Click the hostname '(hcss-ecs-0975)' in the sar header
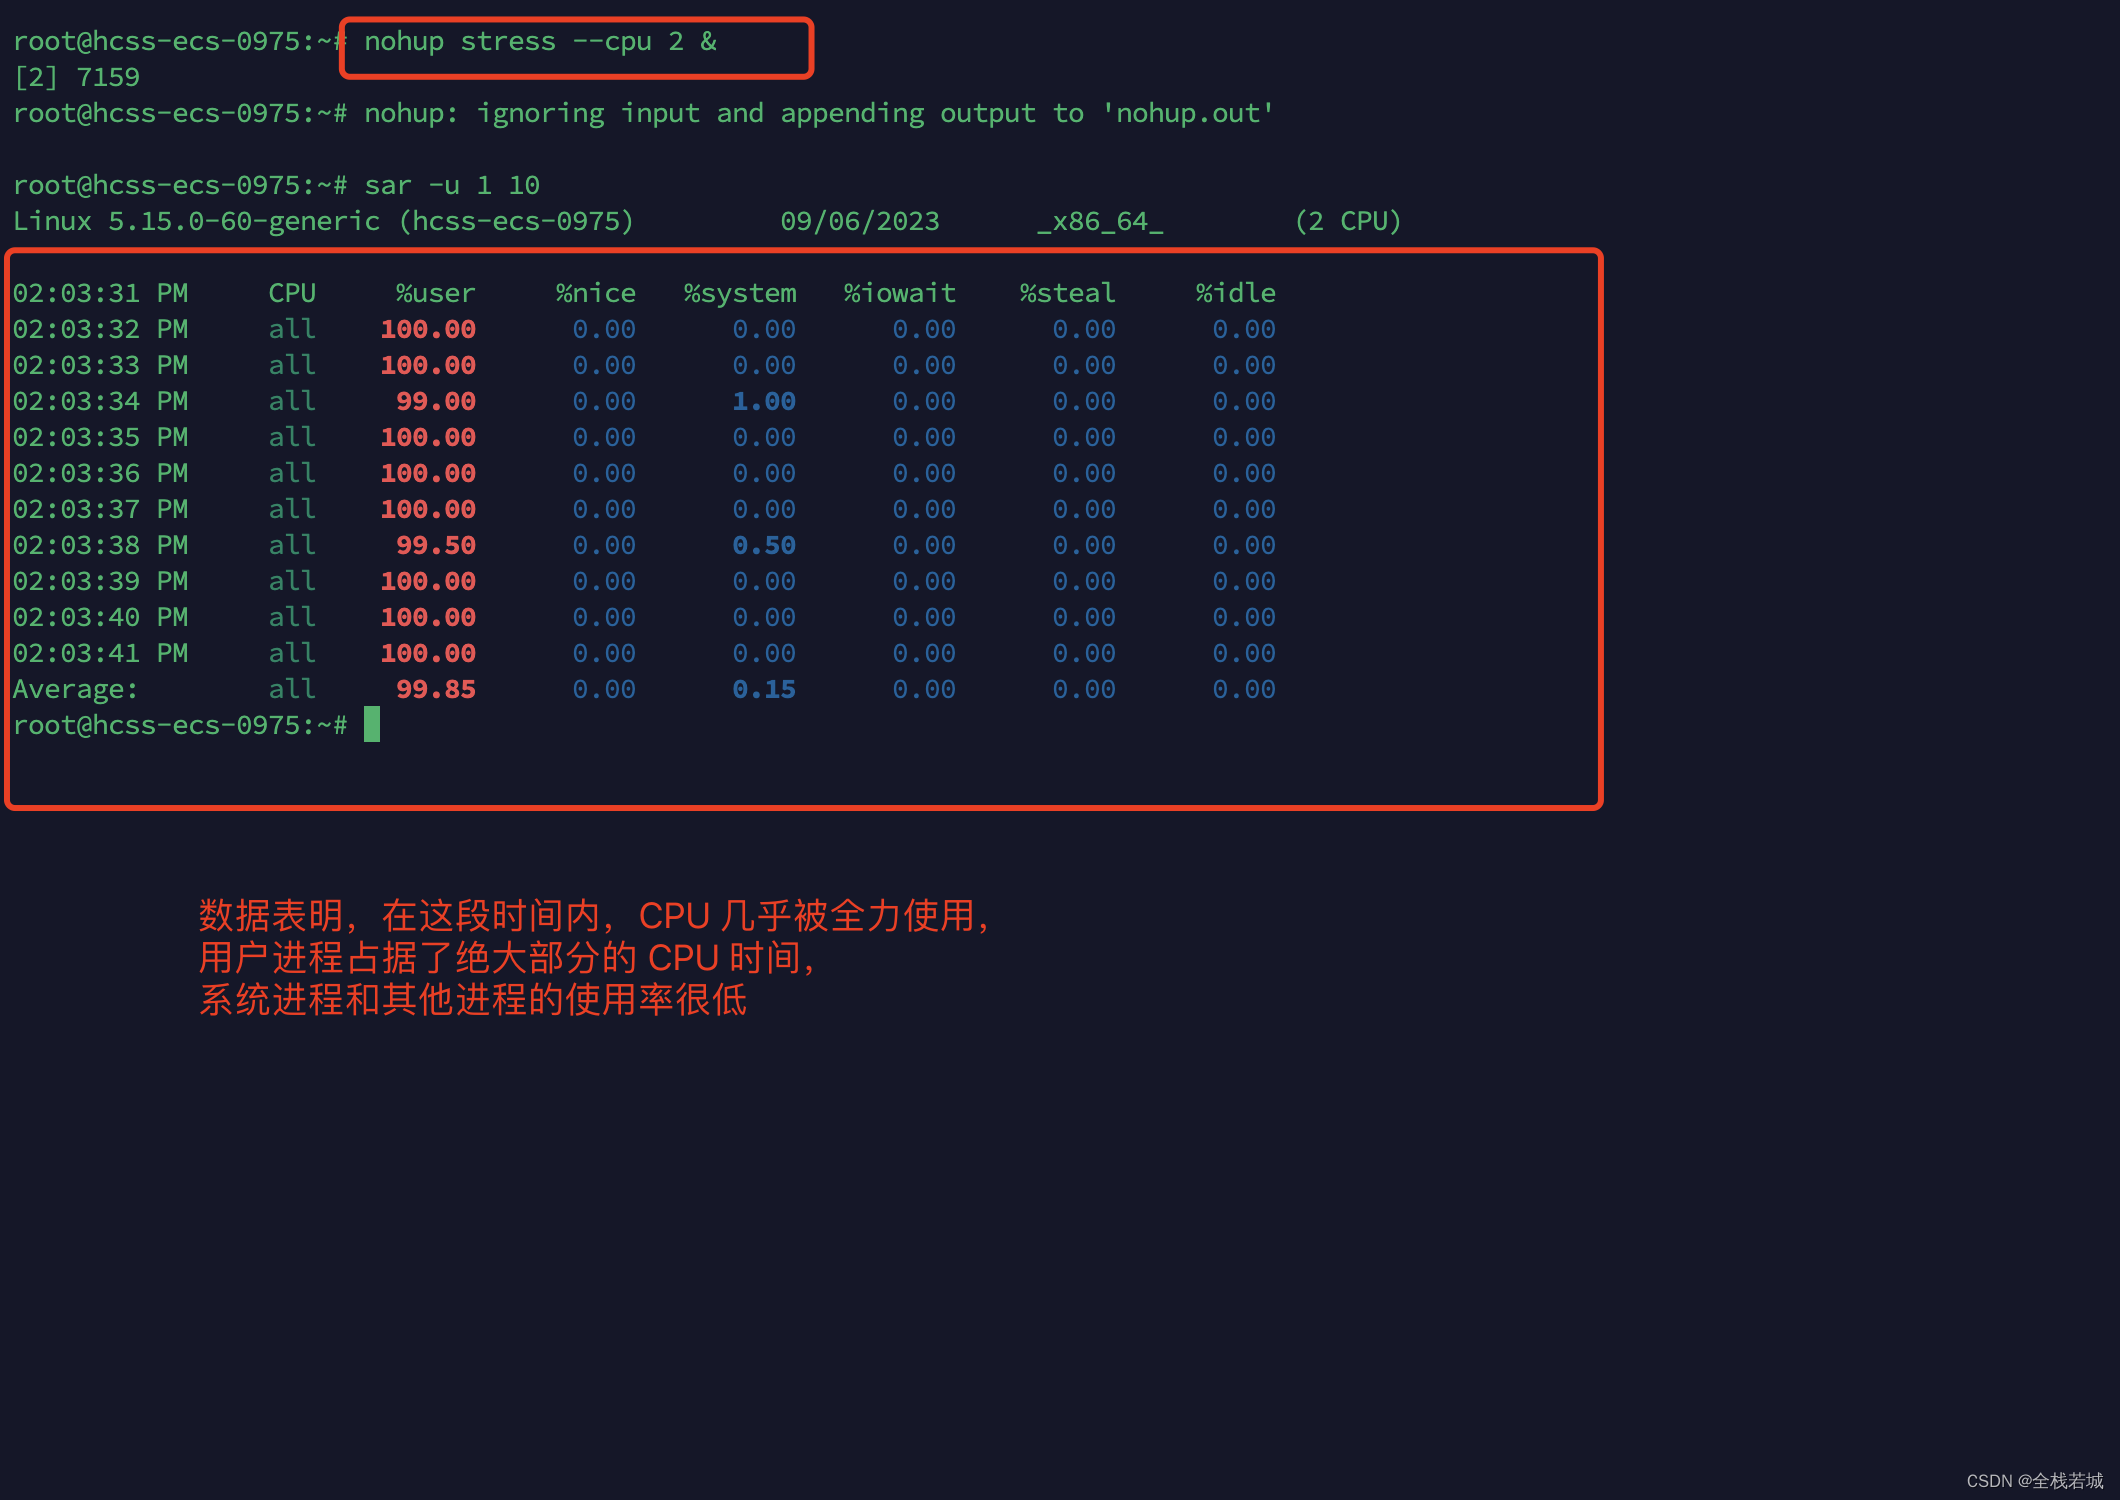2120x1500 pixels. click(516, 222)
